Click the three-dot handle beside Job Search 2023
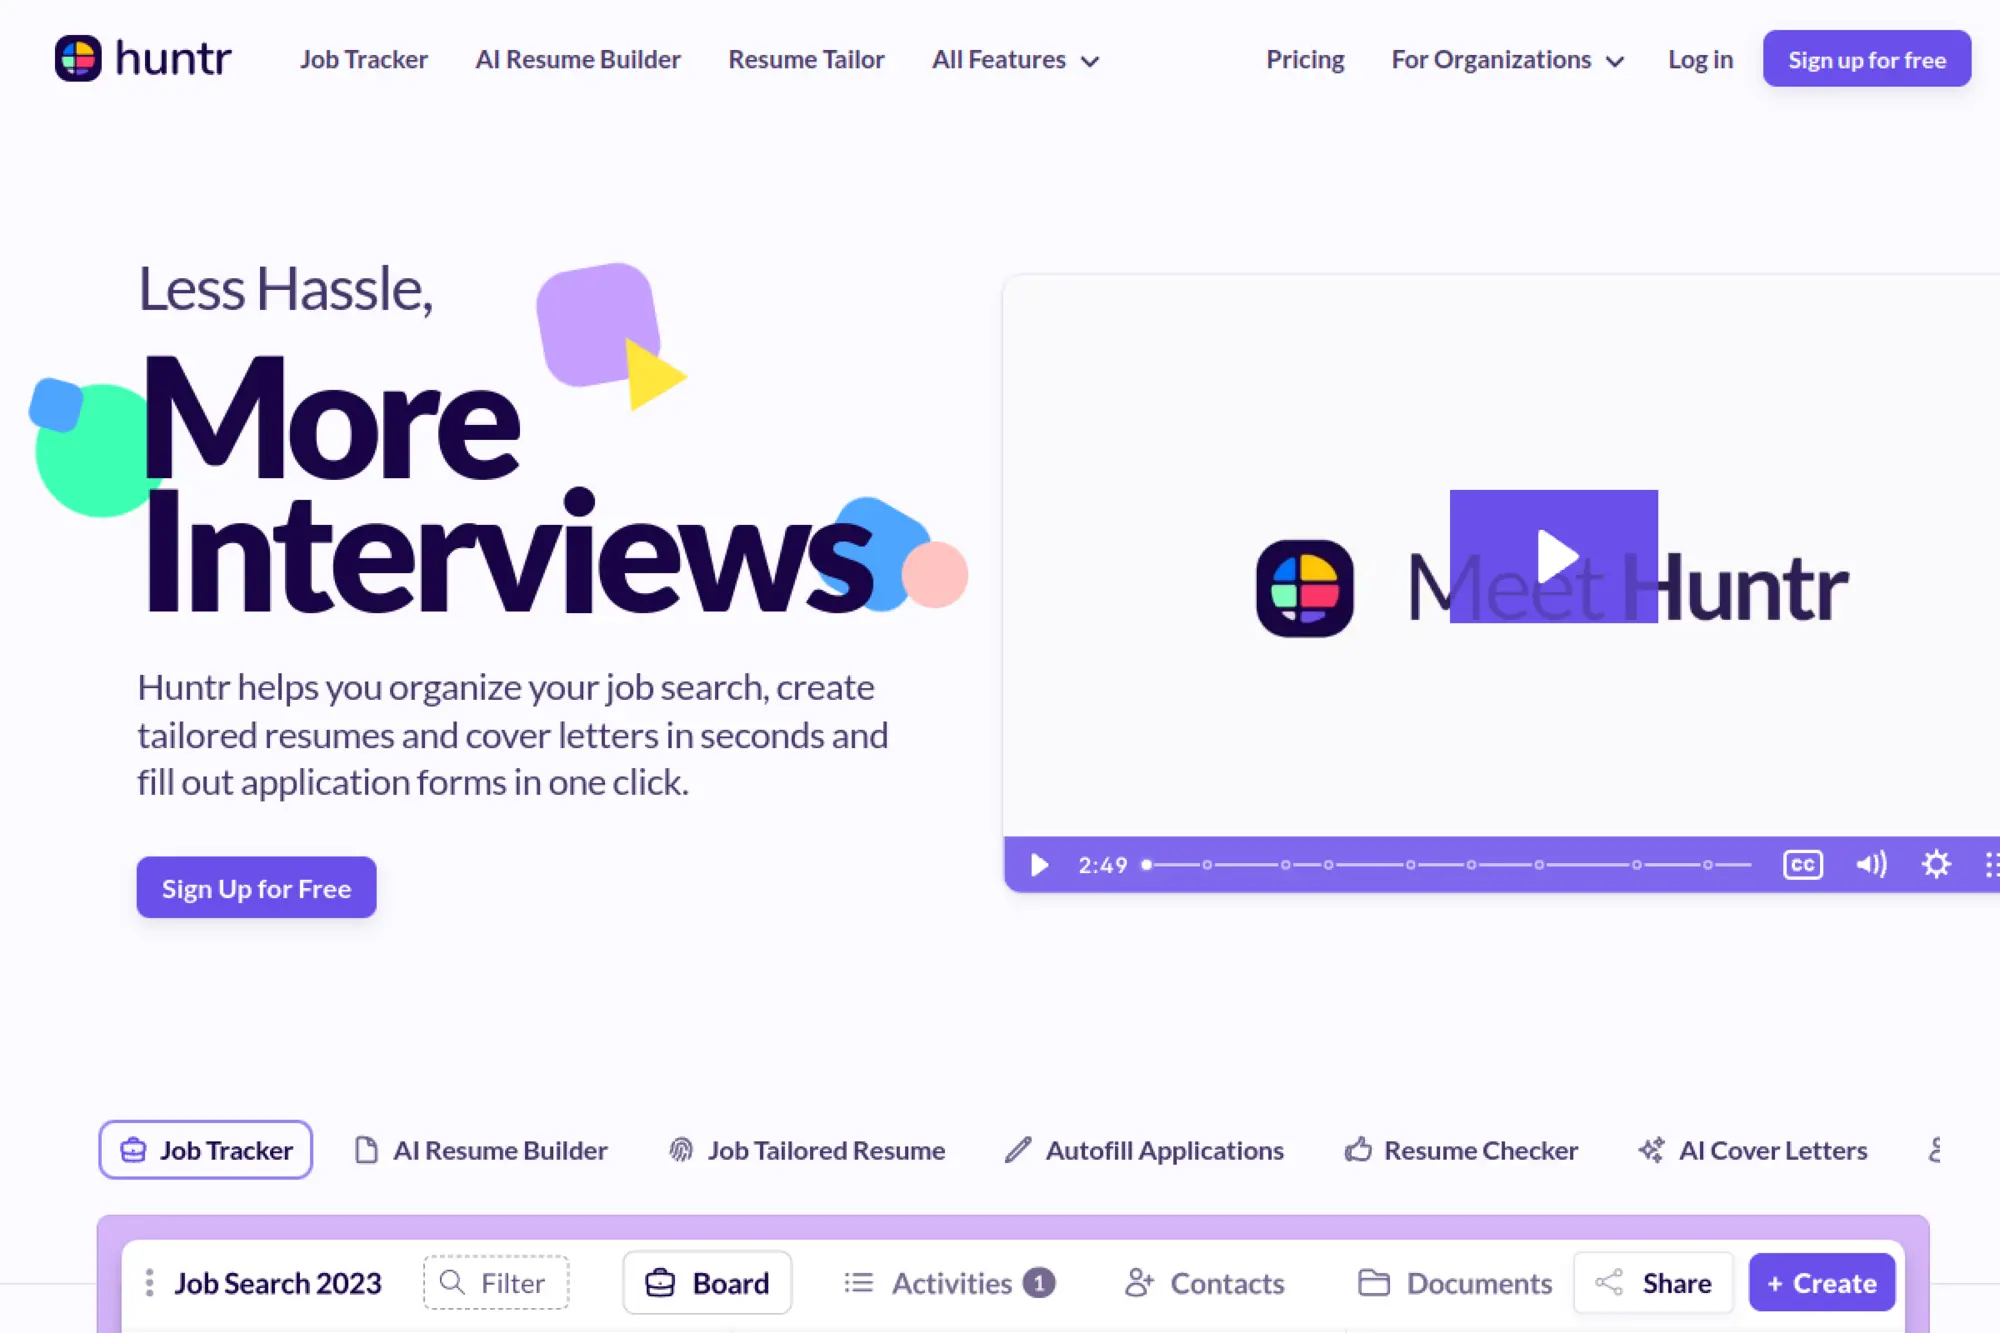 (149, 1283)
